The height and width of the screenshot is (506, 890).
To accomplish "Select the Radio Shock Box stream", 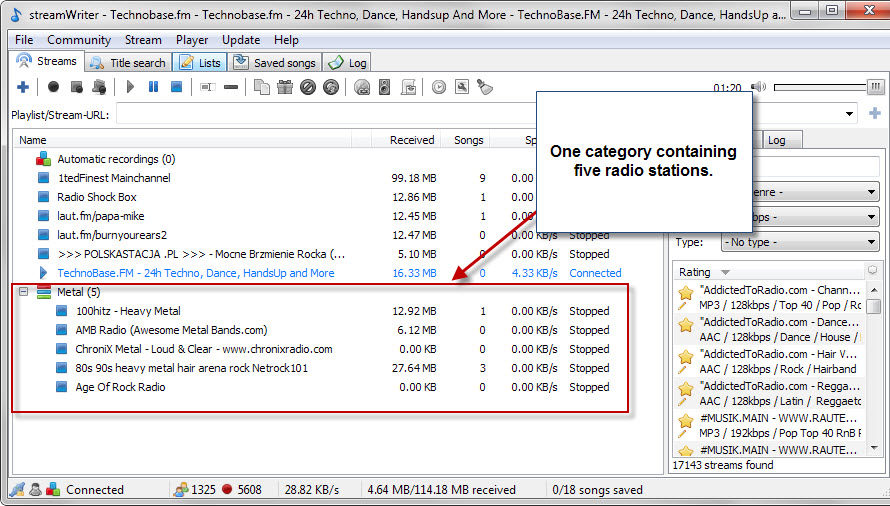I will point(96,197).
